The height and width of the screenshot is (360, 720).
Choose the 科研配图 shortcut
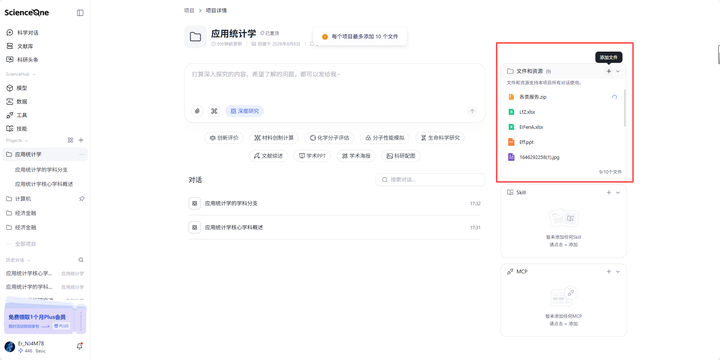(x=400, y=156)
